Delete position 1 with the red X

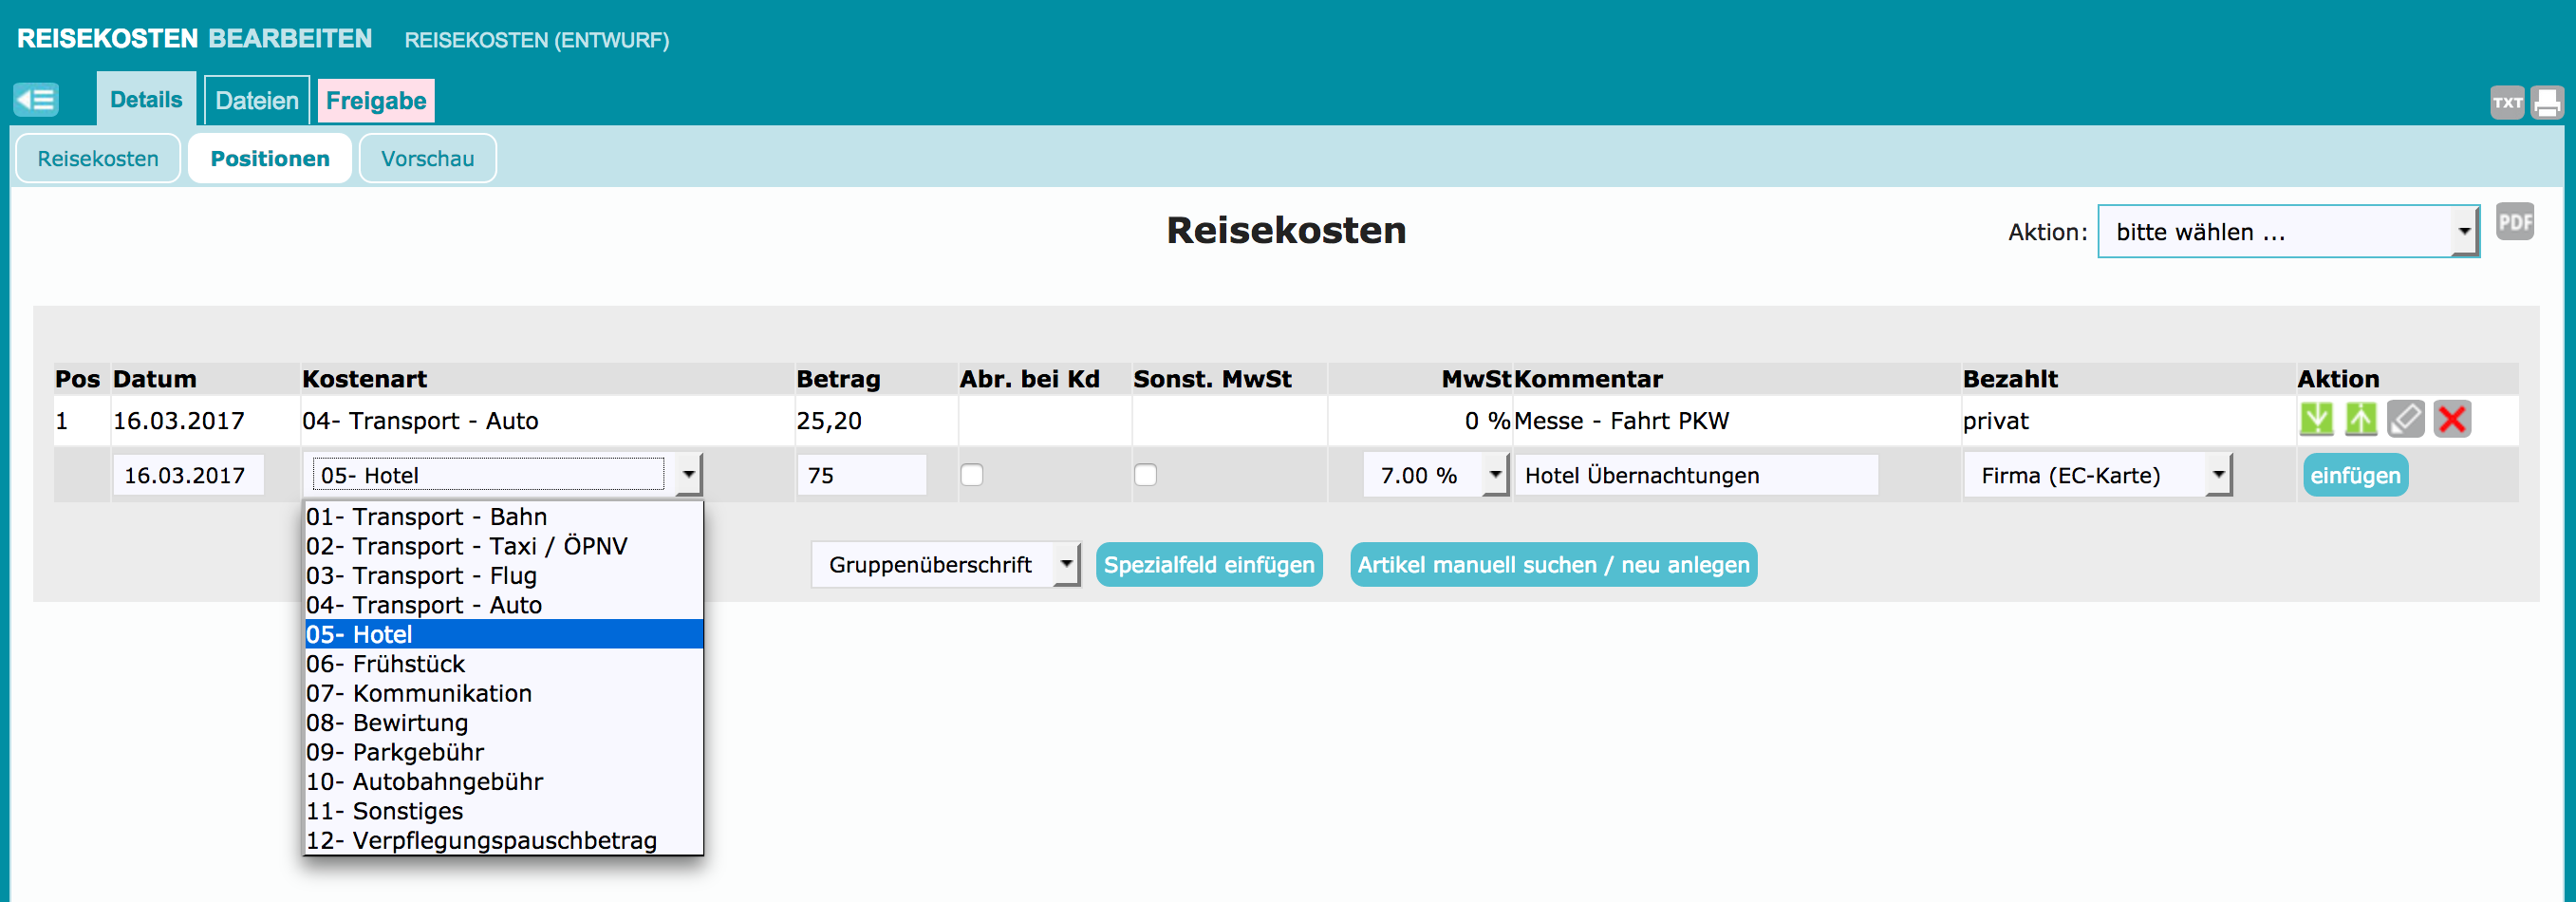tap(2451, 419)
